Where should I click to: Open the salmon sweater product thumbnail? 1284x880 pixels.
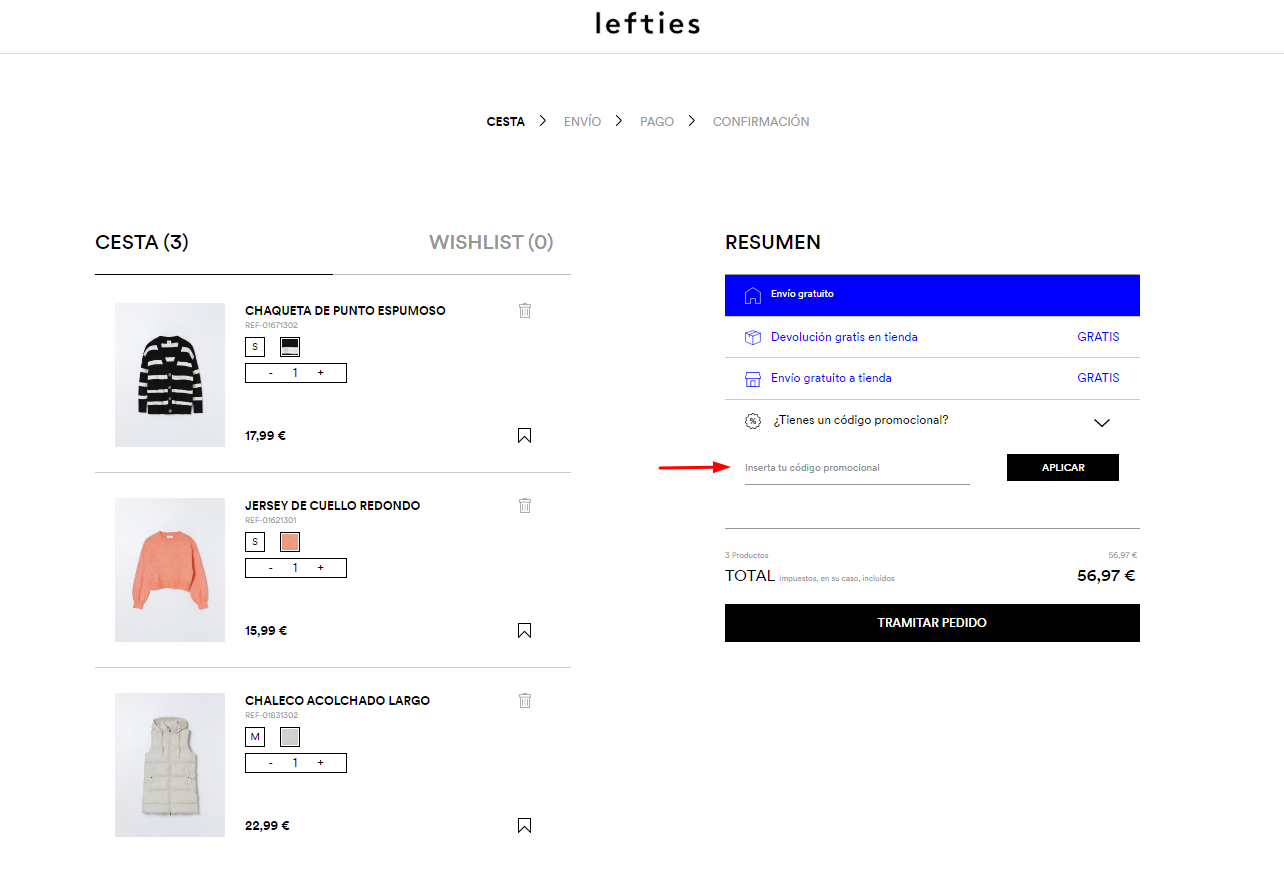[x=170, y=570]
